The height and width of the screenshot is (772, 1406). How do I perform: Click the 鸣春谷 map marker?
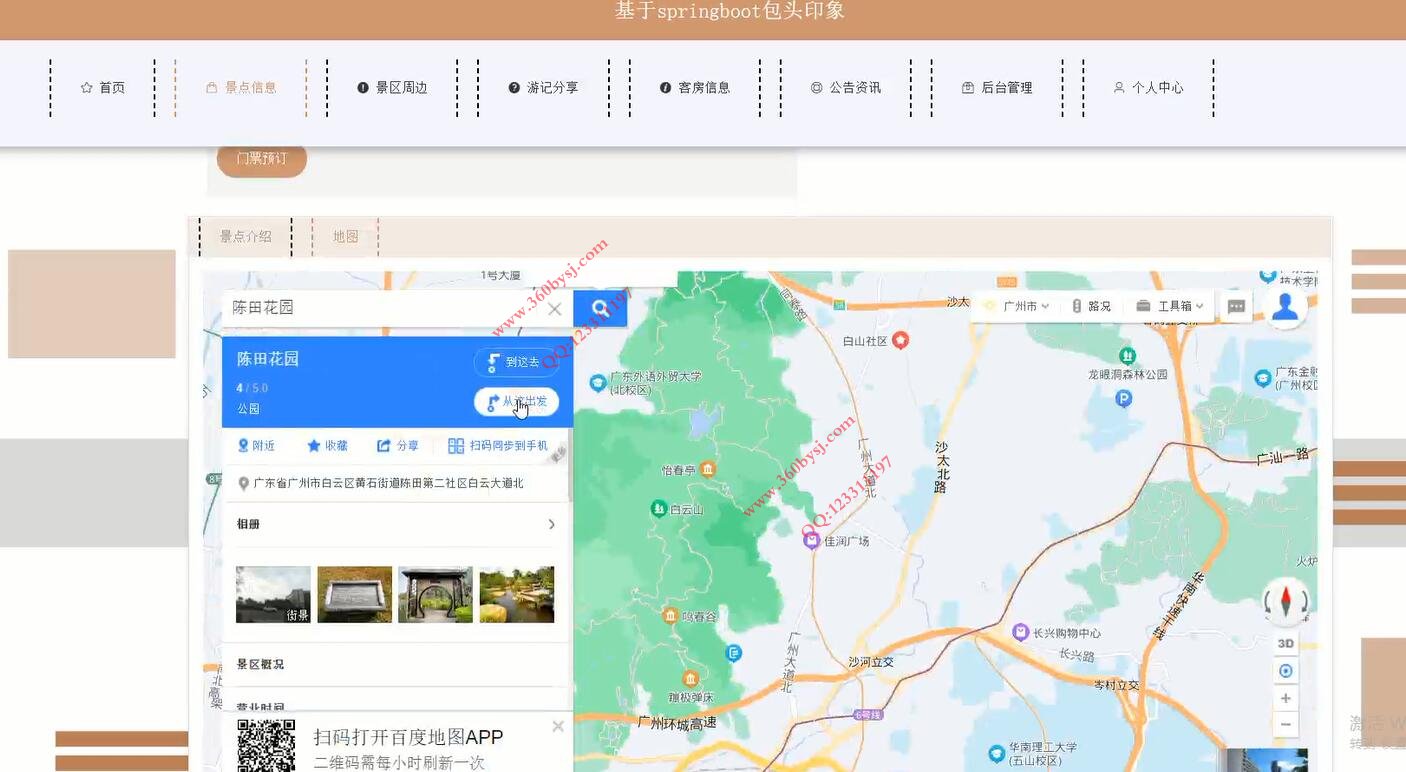tap(671, 616)
